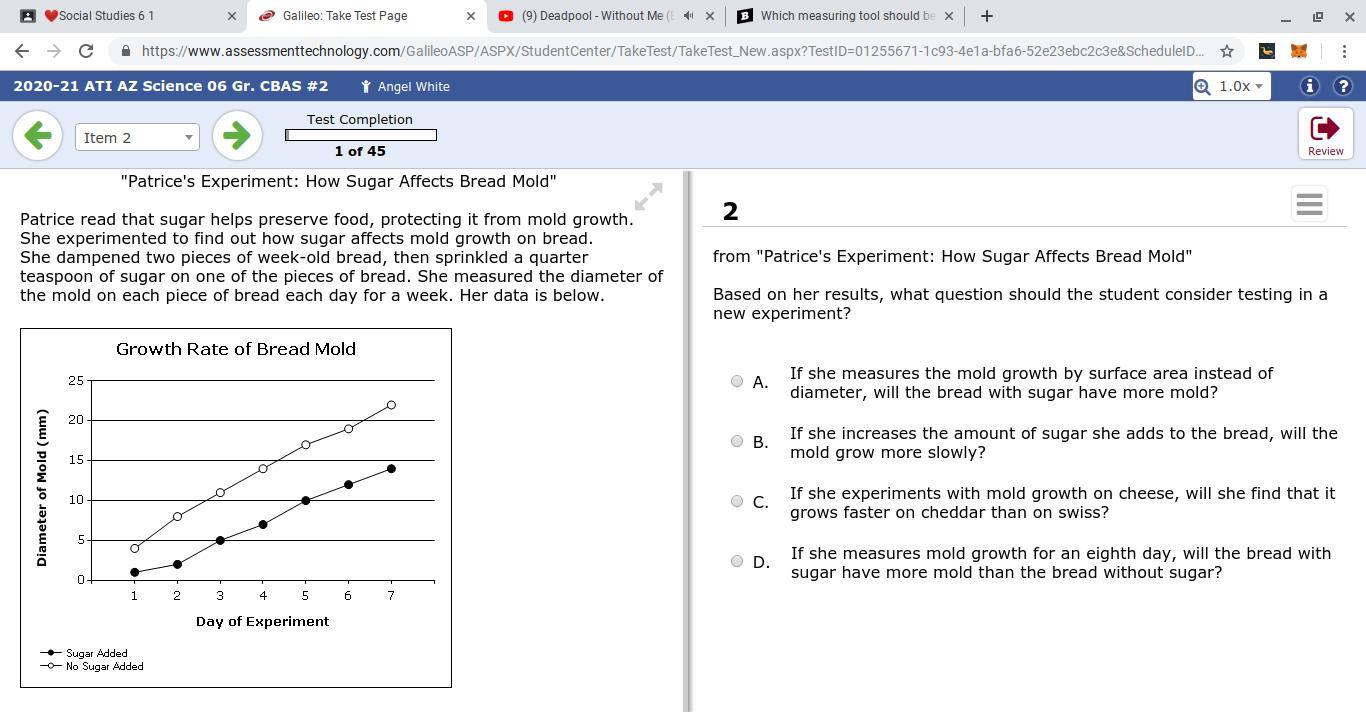Switch to the Galileo: Take Test Page tab

[x=366, y=16]
